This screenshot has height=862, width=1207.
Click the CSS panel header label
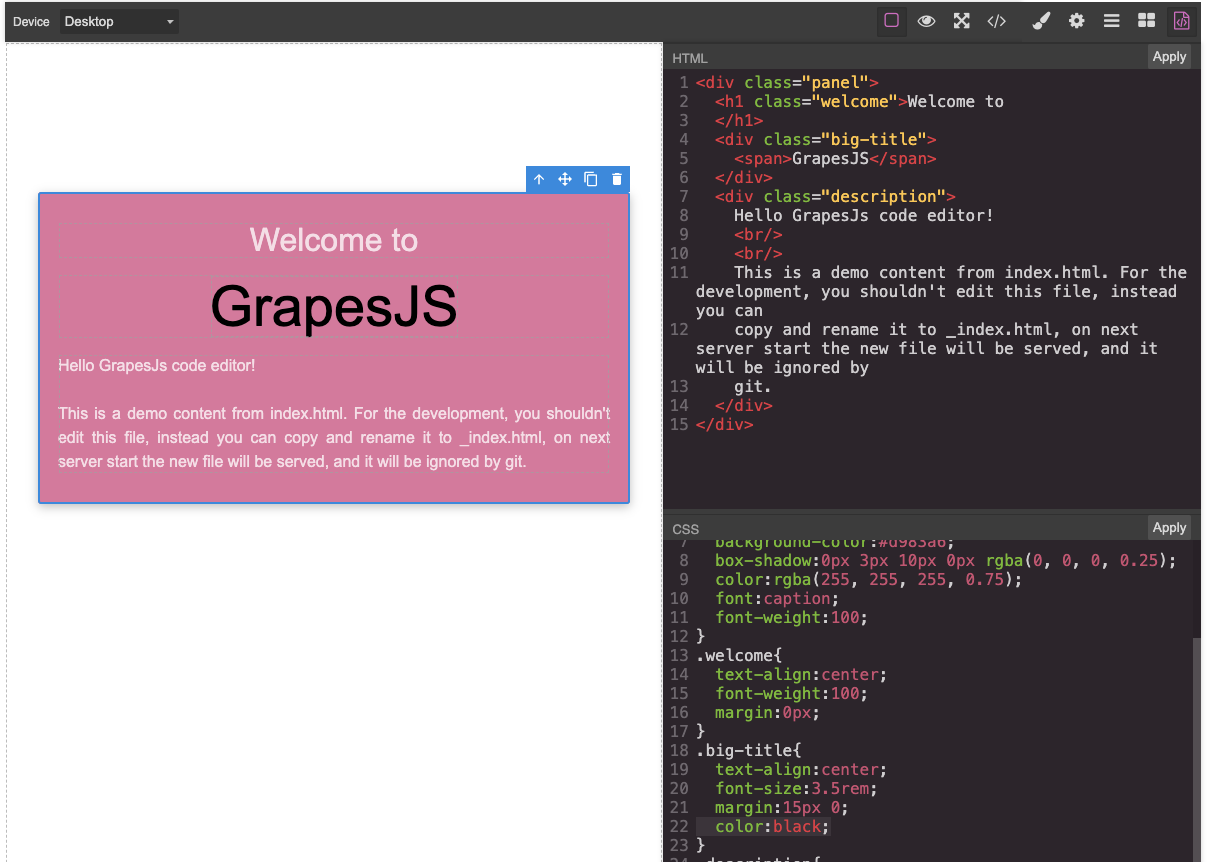686,529
